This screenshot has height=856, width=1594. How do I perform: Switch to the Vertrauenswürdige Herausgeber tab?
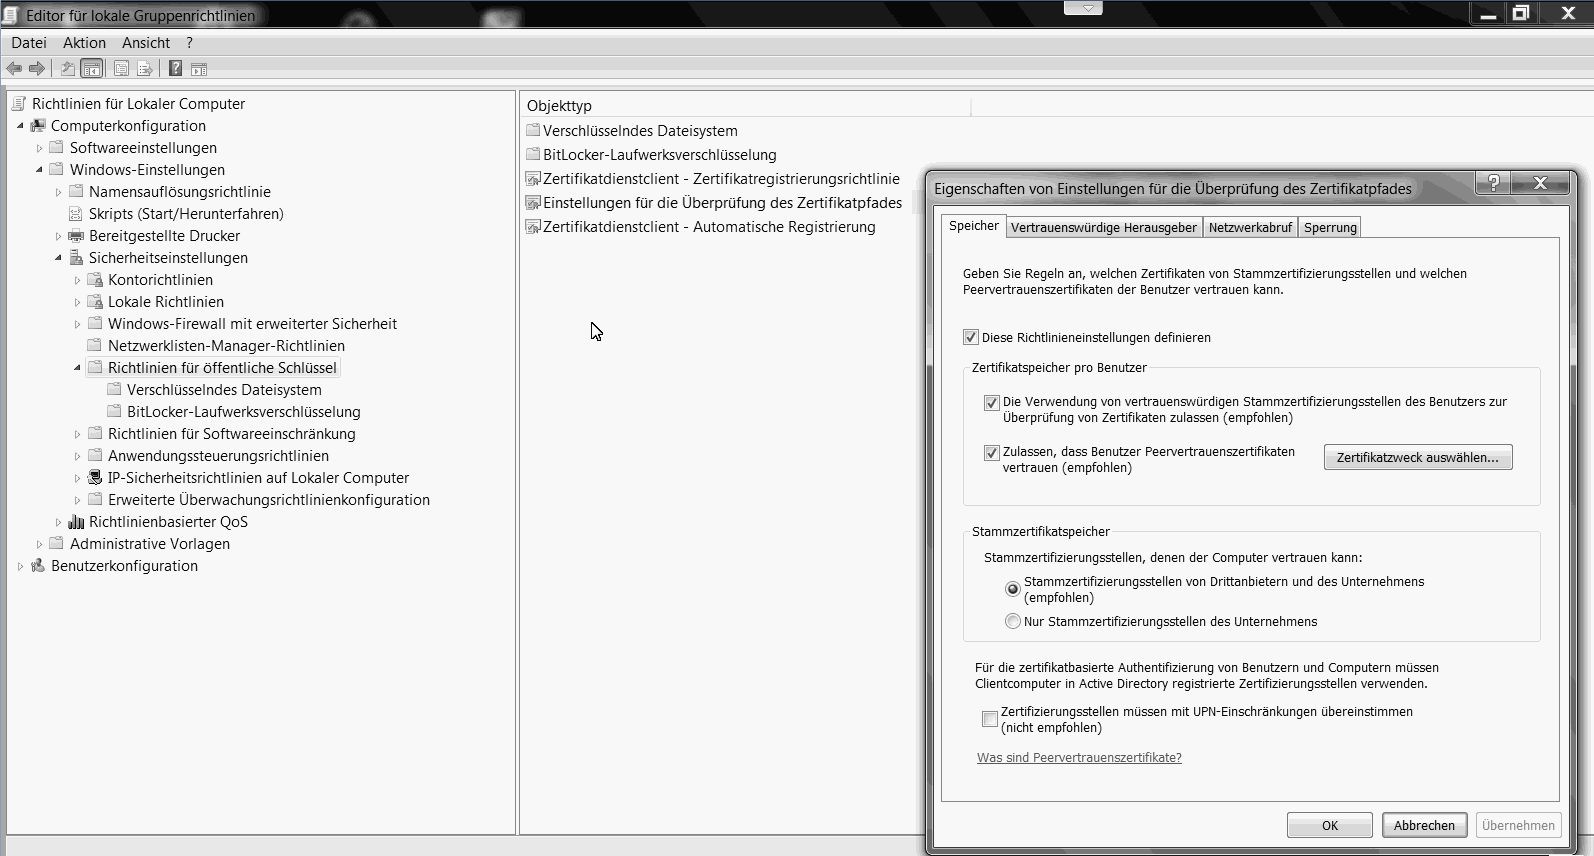1104,227
